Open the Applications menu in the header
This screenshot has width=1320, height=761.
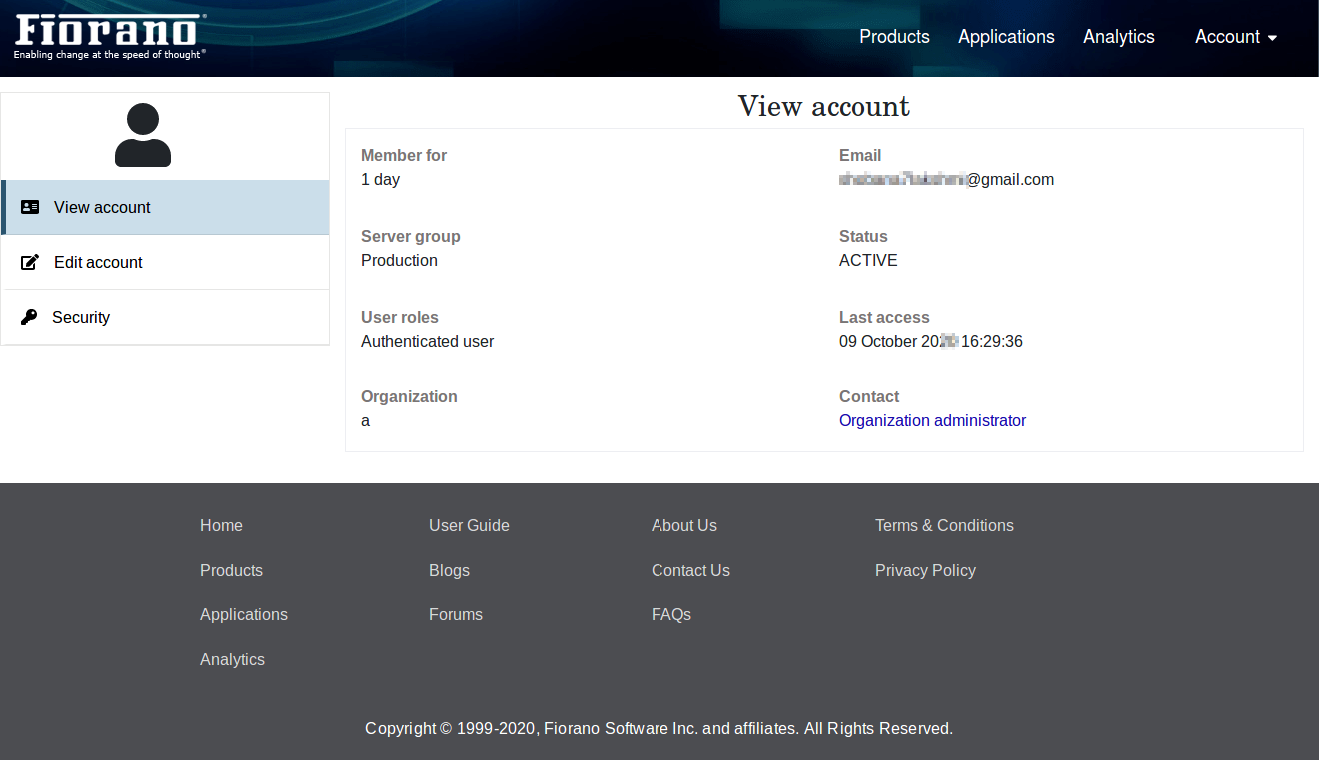[x=1006, y=37]
